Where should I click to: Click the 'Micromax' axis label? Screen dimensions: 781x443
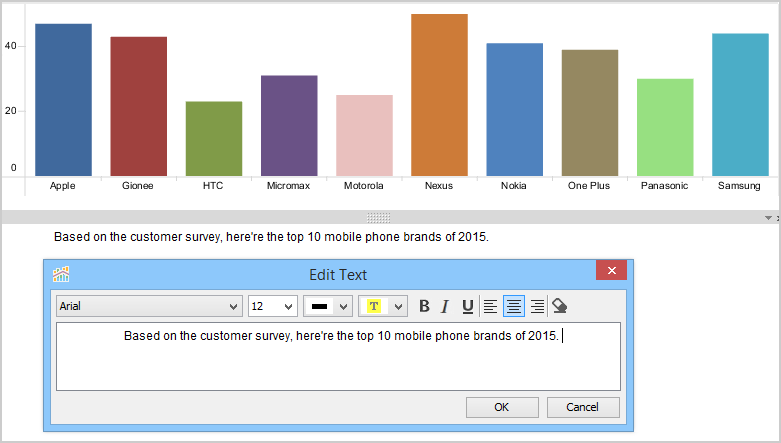click(288, 186)
